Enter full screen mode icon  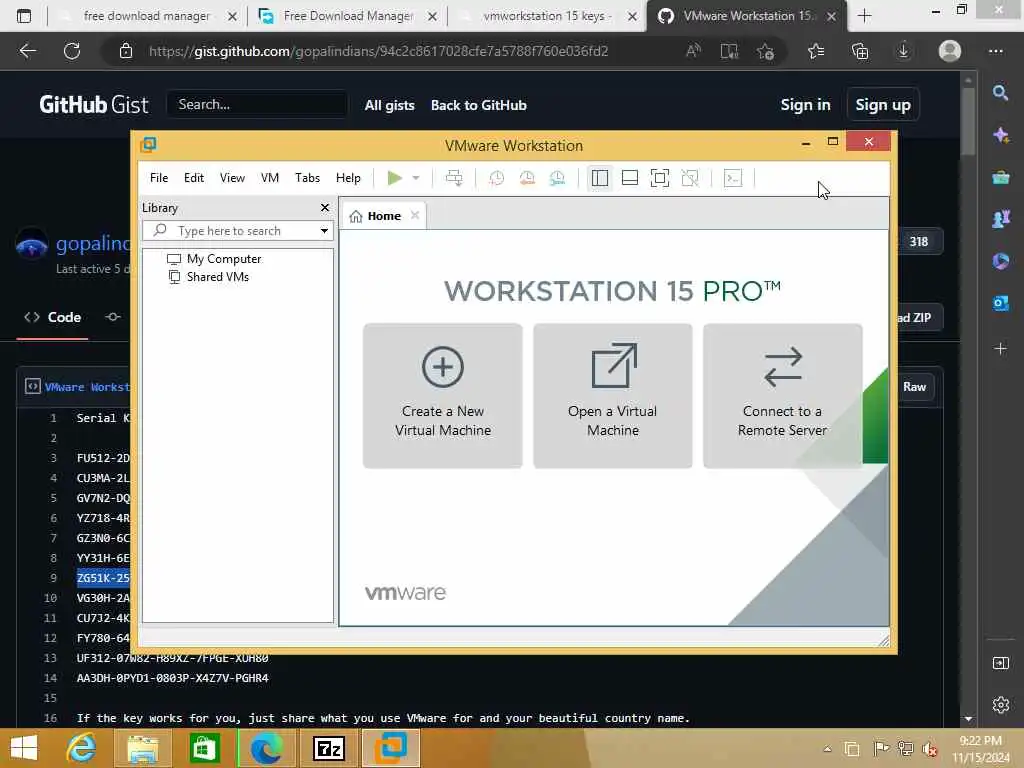(x=660, y=178)
